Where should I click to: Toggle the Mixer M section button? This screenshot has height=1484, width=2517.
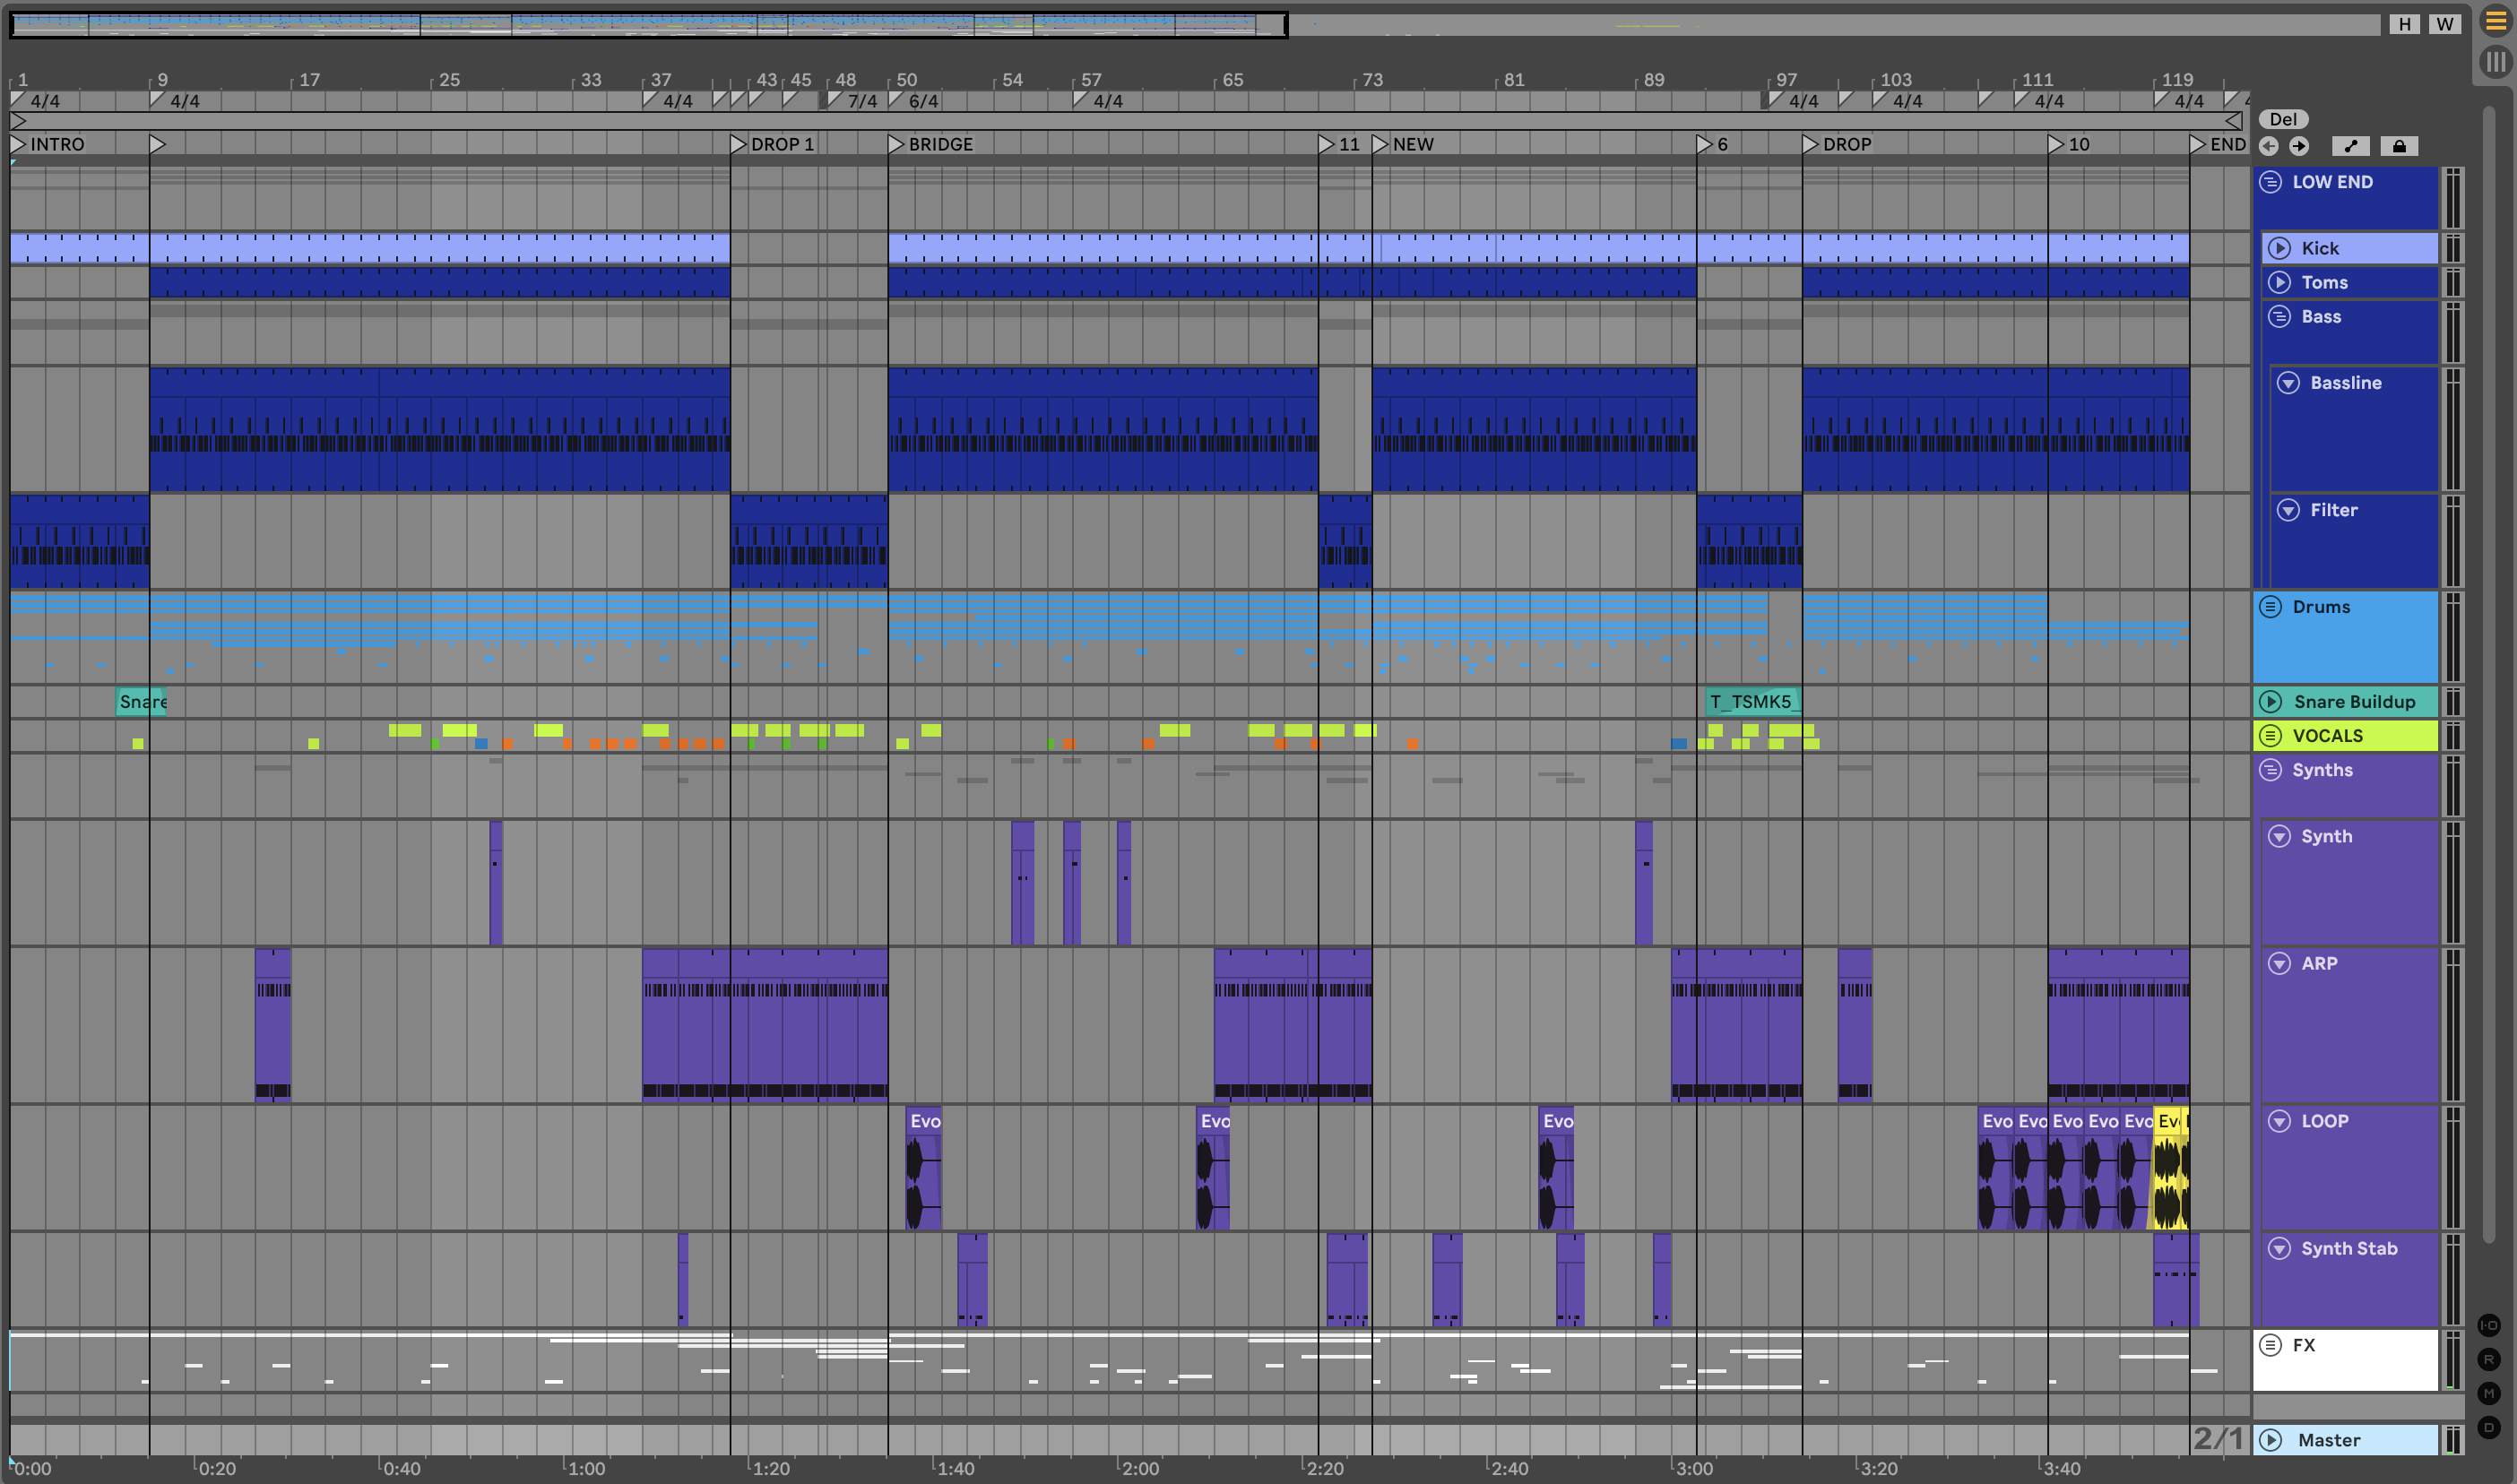2489,1393
